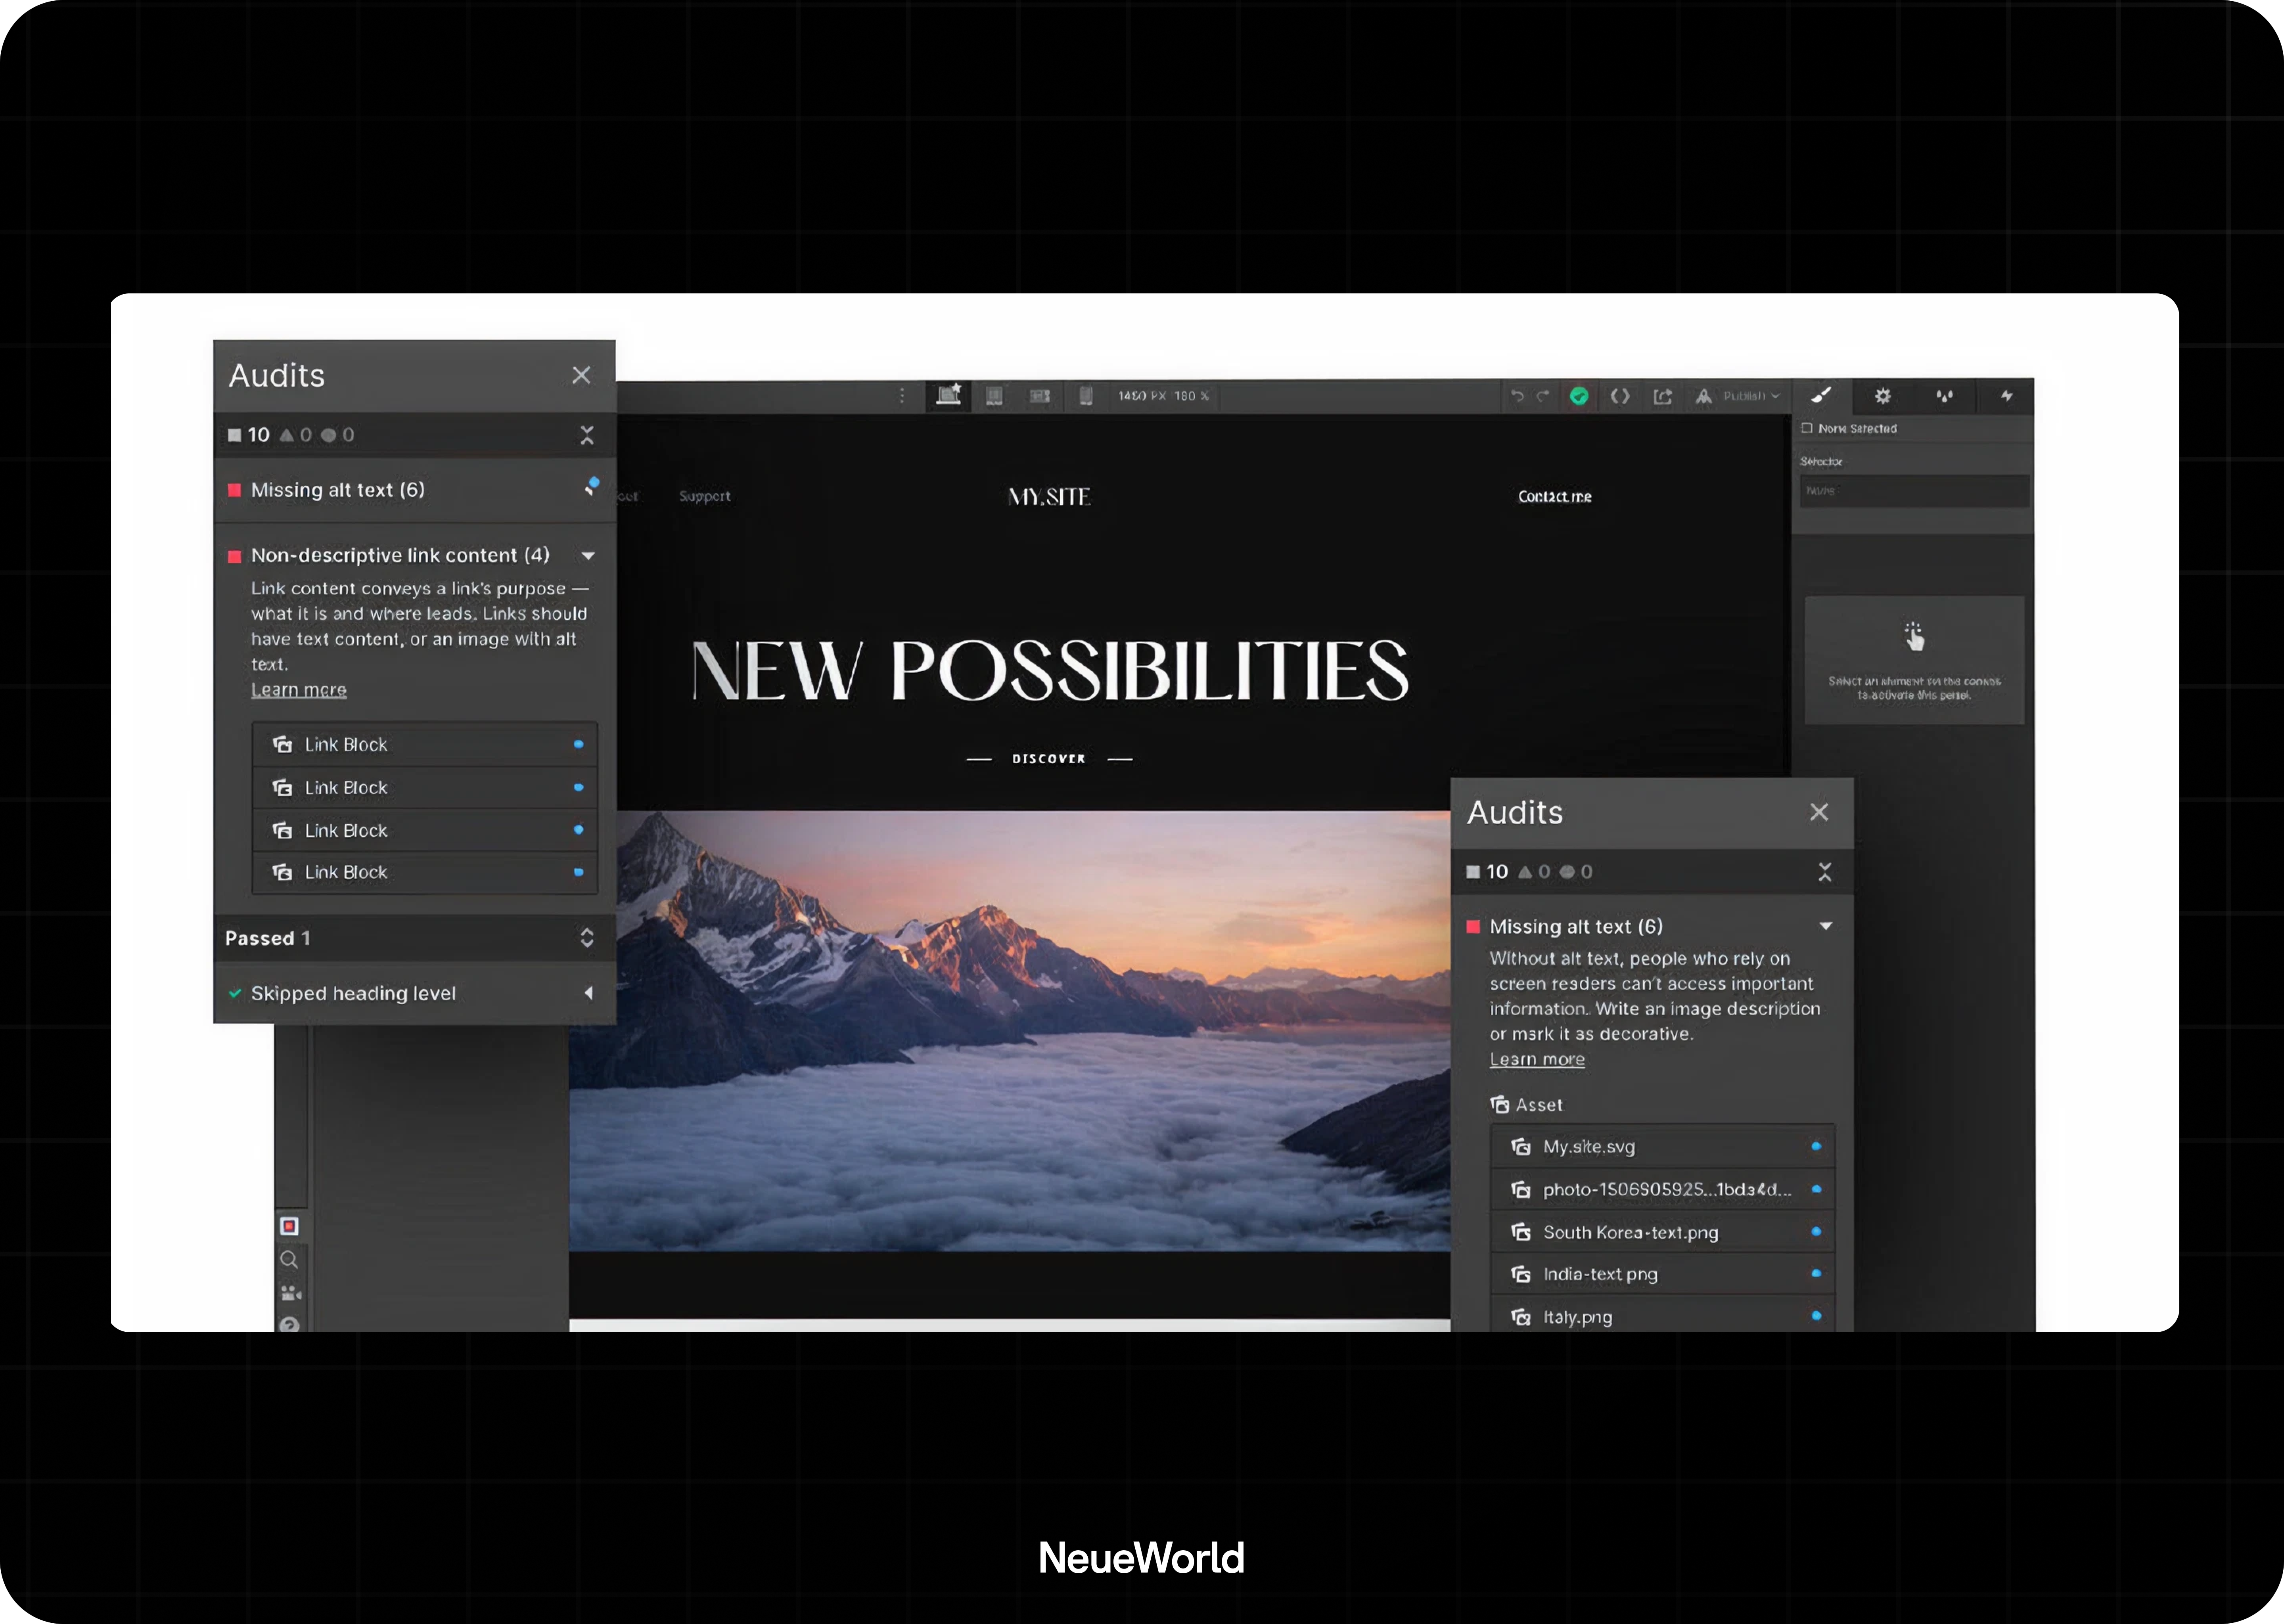Open the export code brackets icon
Image resolution: width=2284 pixels, height=1624 pixels.
(x=1620, y=396)
